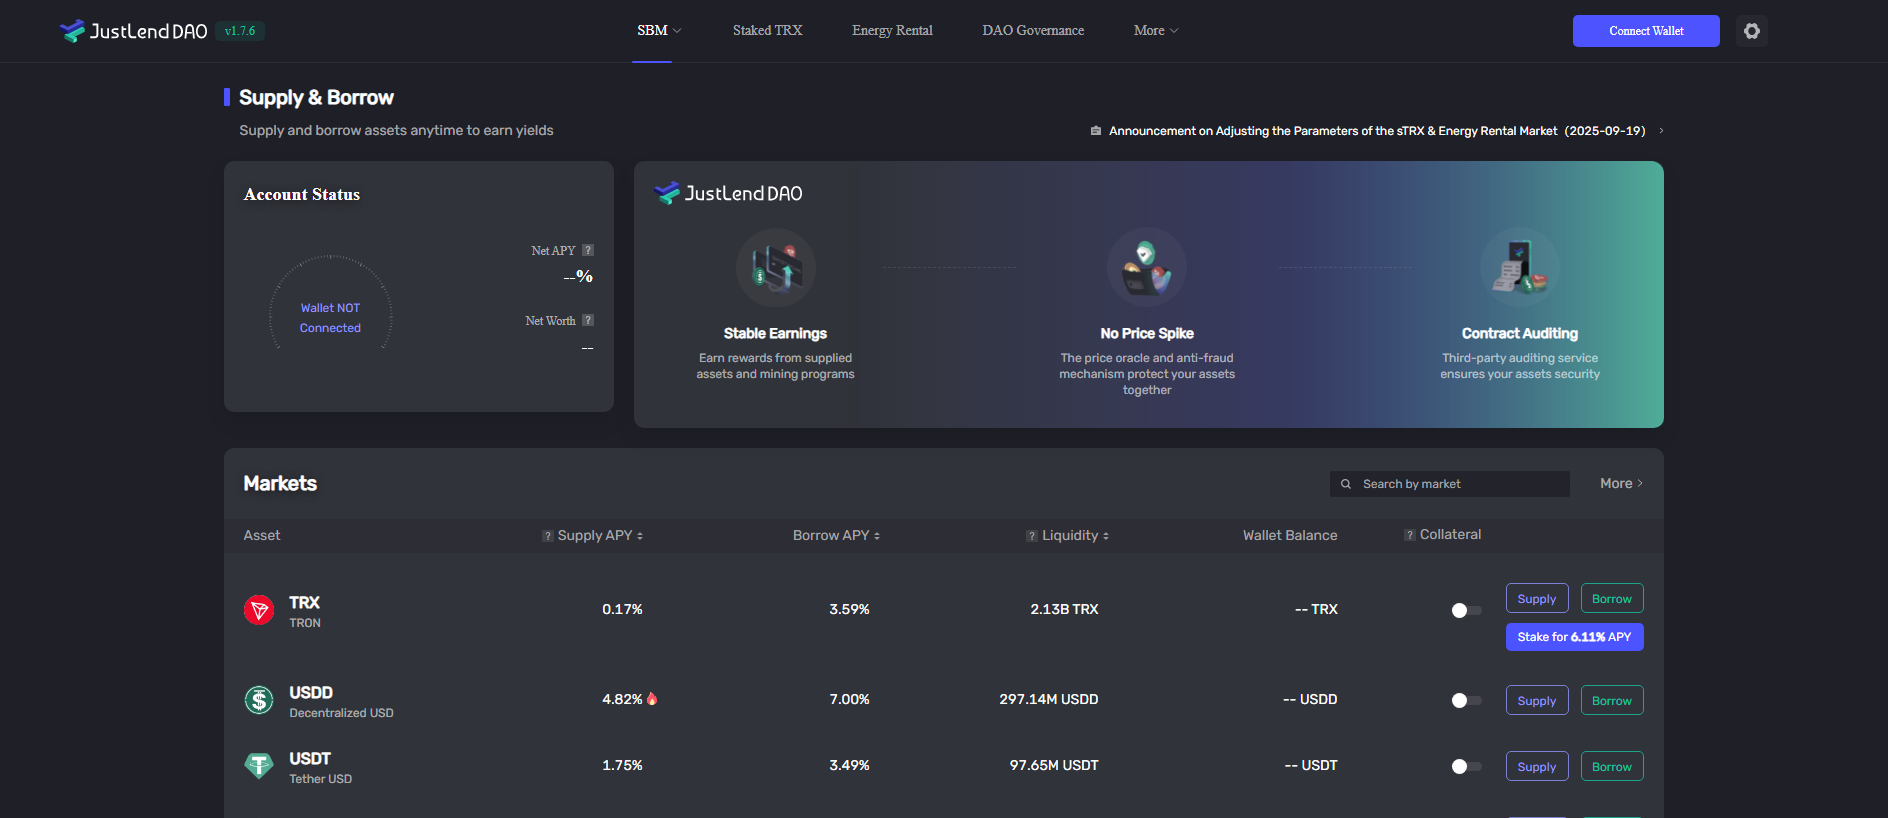Click the version v1.7.6 badge
1888x818 pixels.
click(x=240, y=31)
